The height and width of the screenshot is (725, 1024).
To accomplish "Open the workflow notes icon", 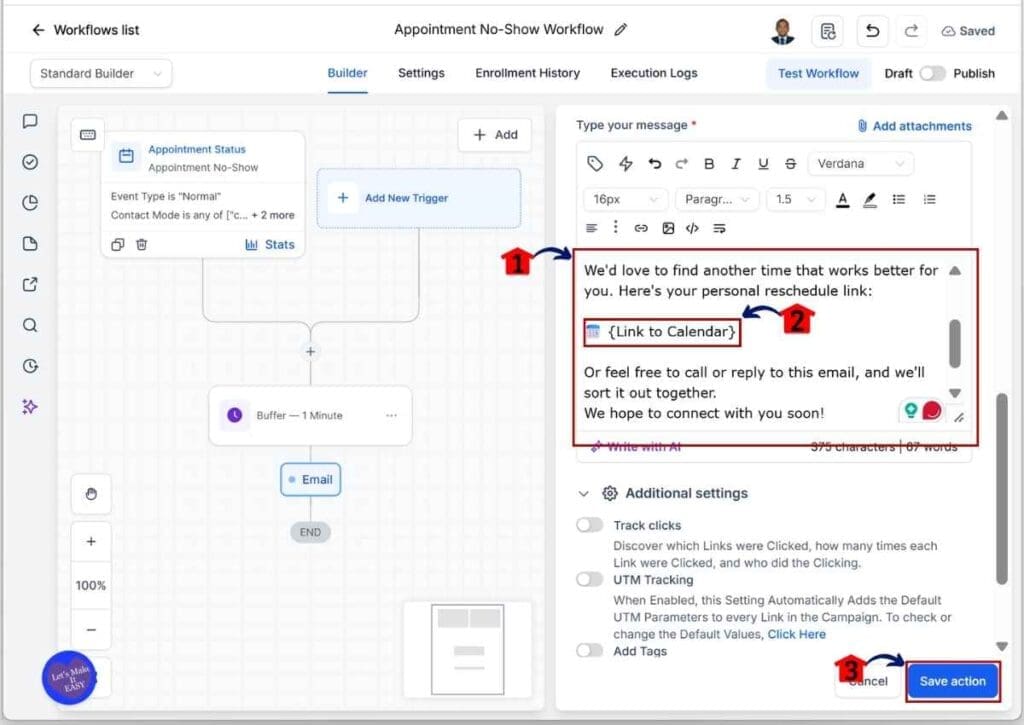I will [827, 31].
